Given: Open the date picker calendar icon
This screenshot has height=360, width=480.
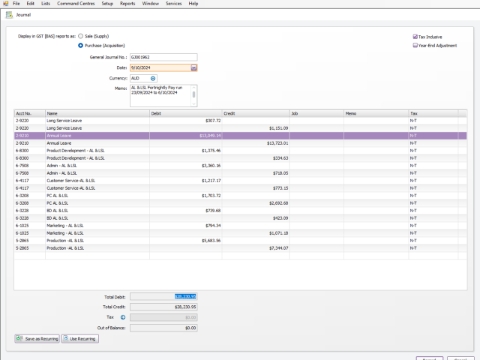Looking at the screenshot, I should [194, 68].
